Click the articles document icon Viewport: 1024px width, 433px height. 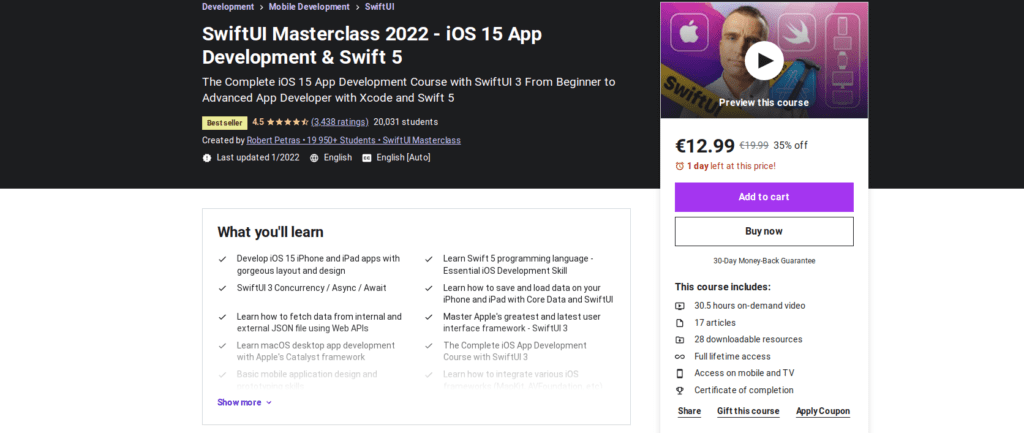[x=680, y=323]
